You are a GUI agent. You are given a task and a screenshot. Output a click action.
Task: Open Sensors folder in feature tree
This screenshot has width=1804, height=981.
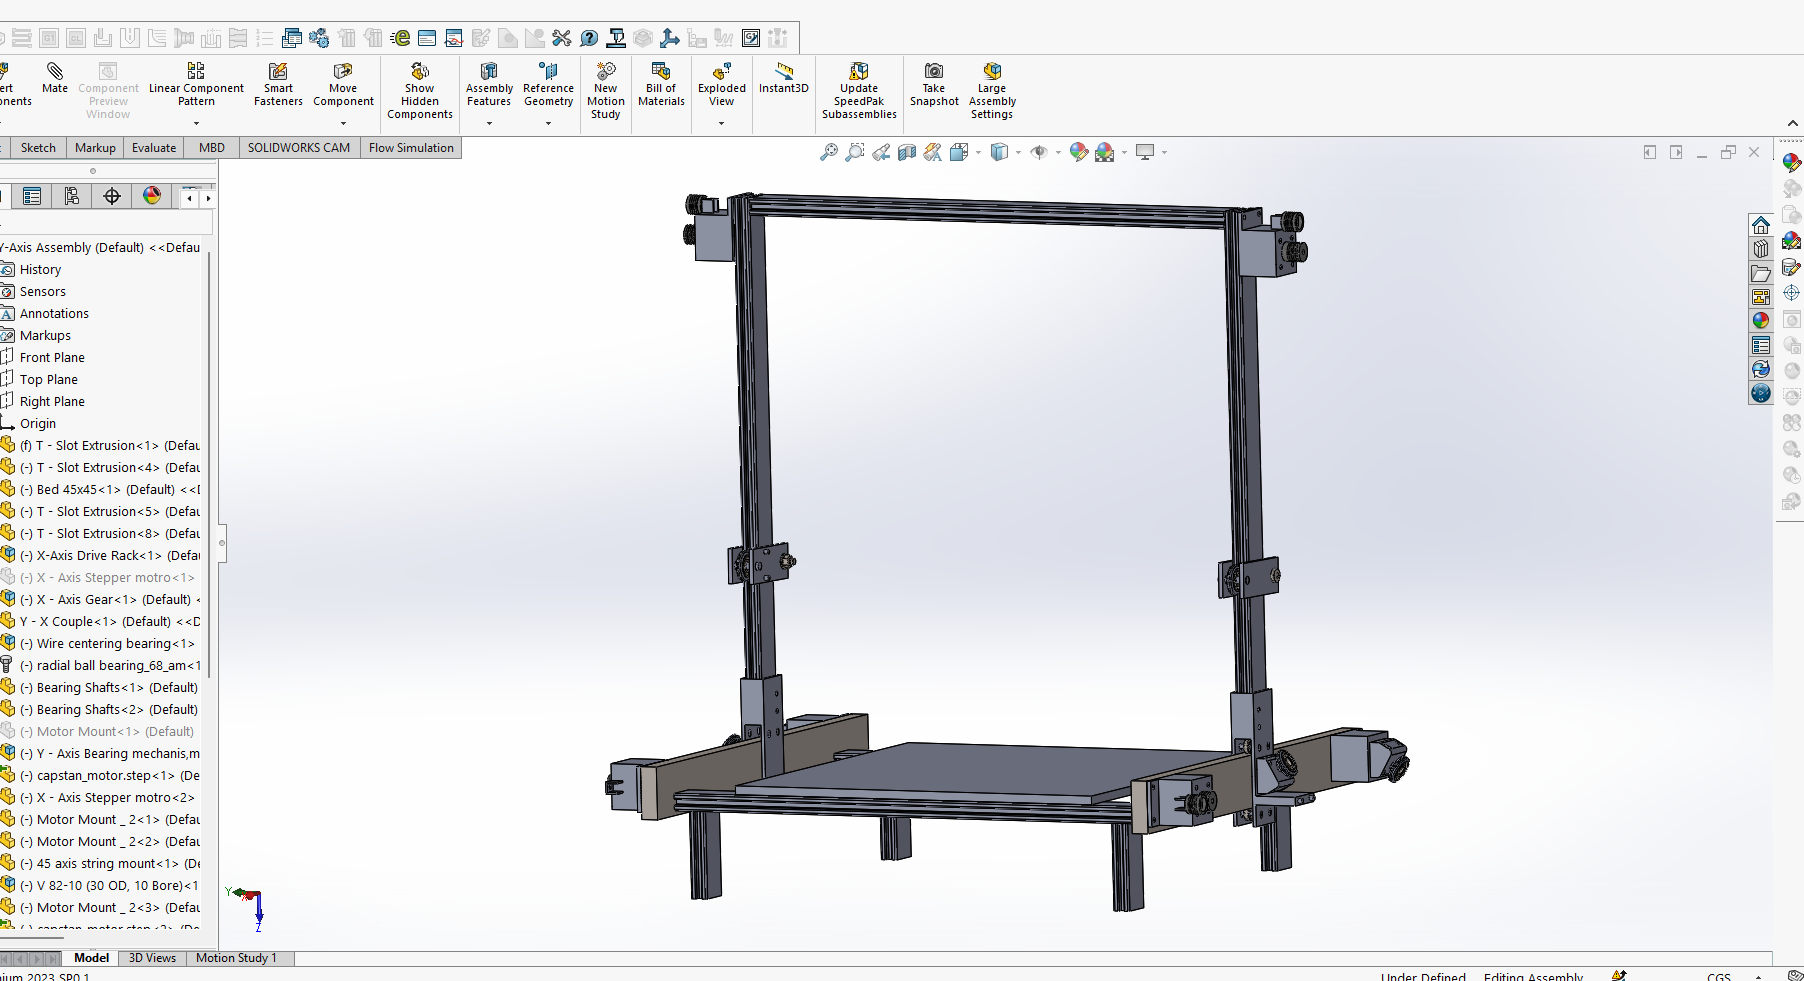pos(43,292)
